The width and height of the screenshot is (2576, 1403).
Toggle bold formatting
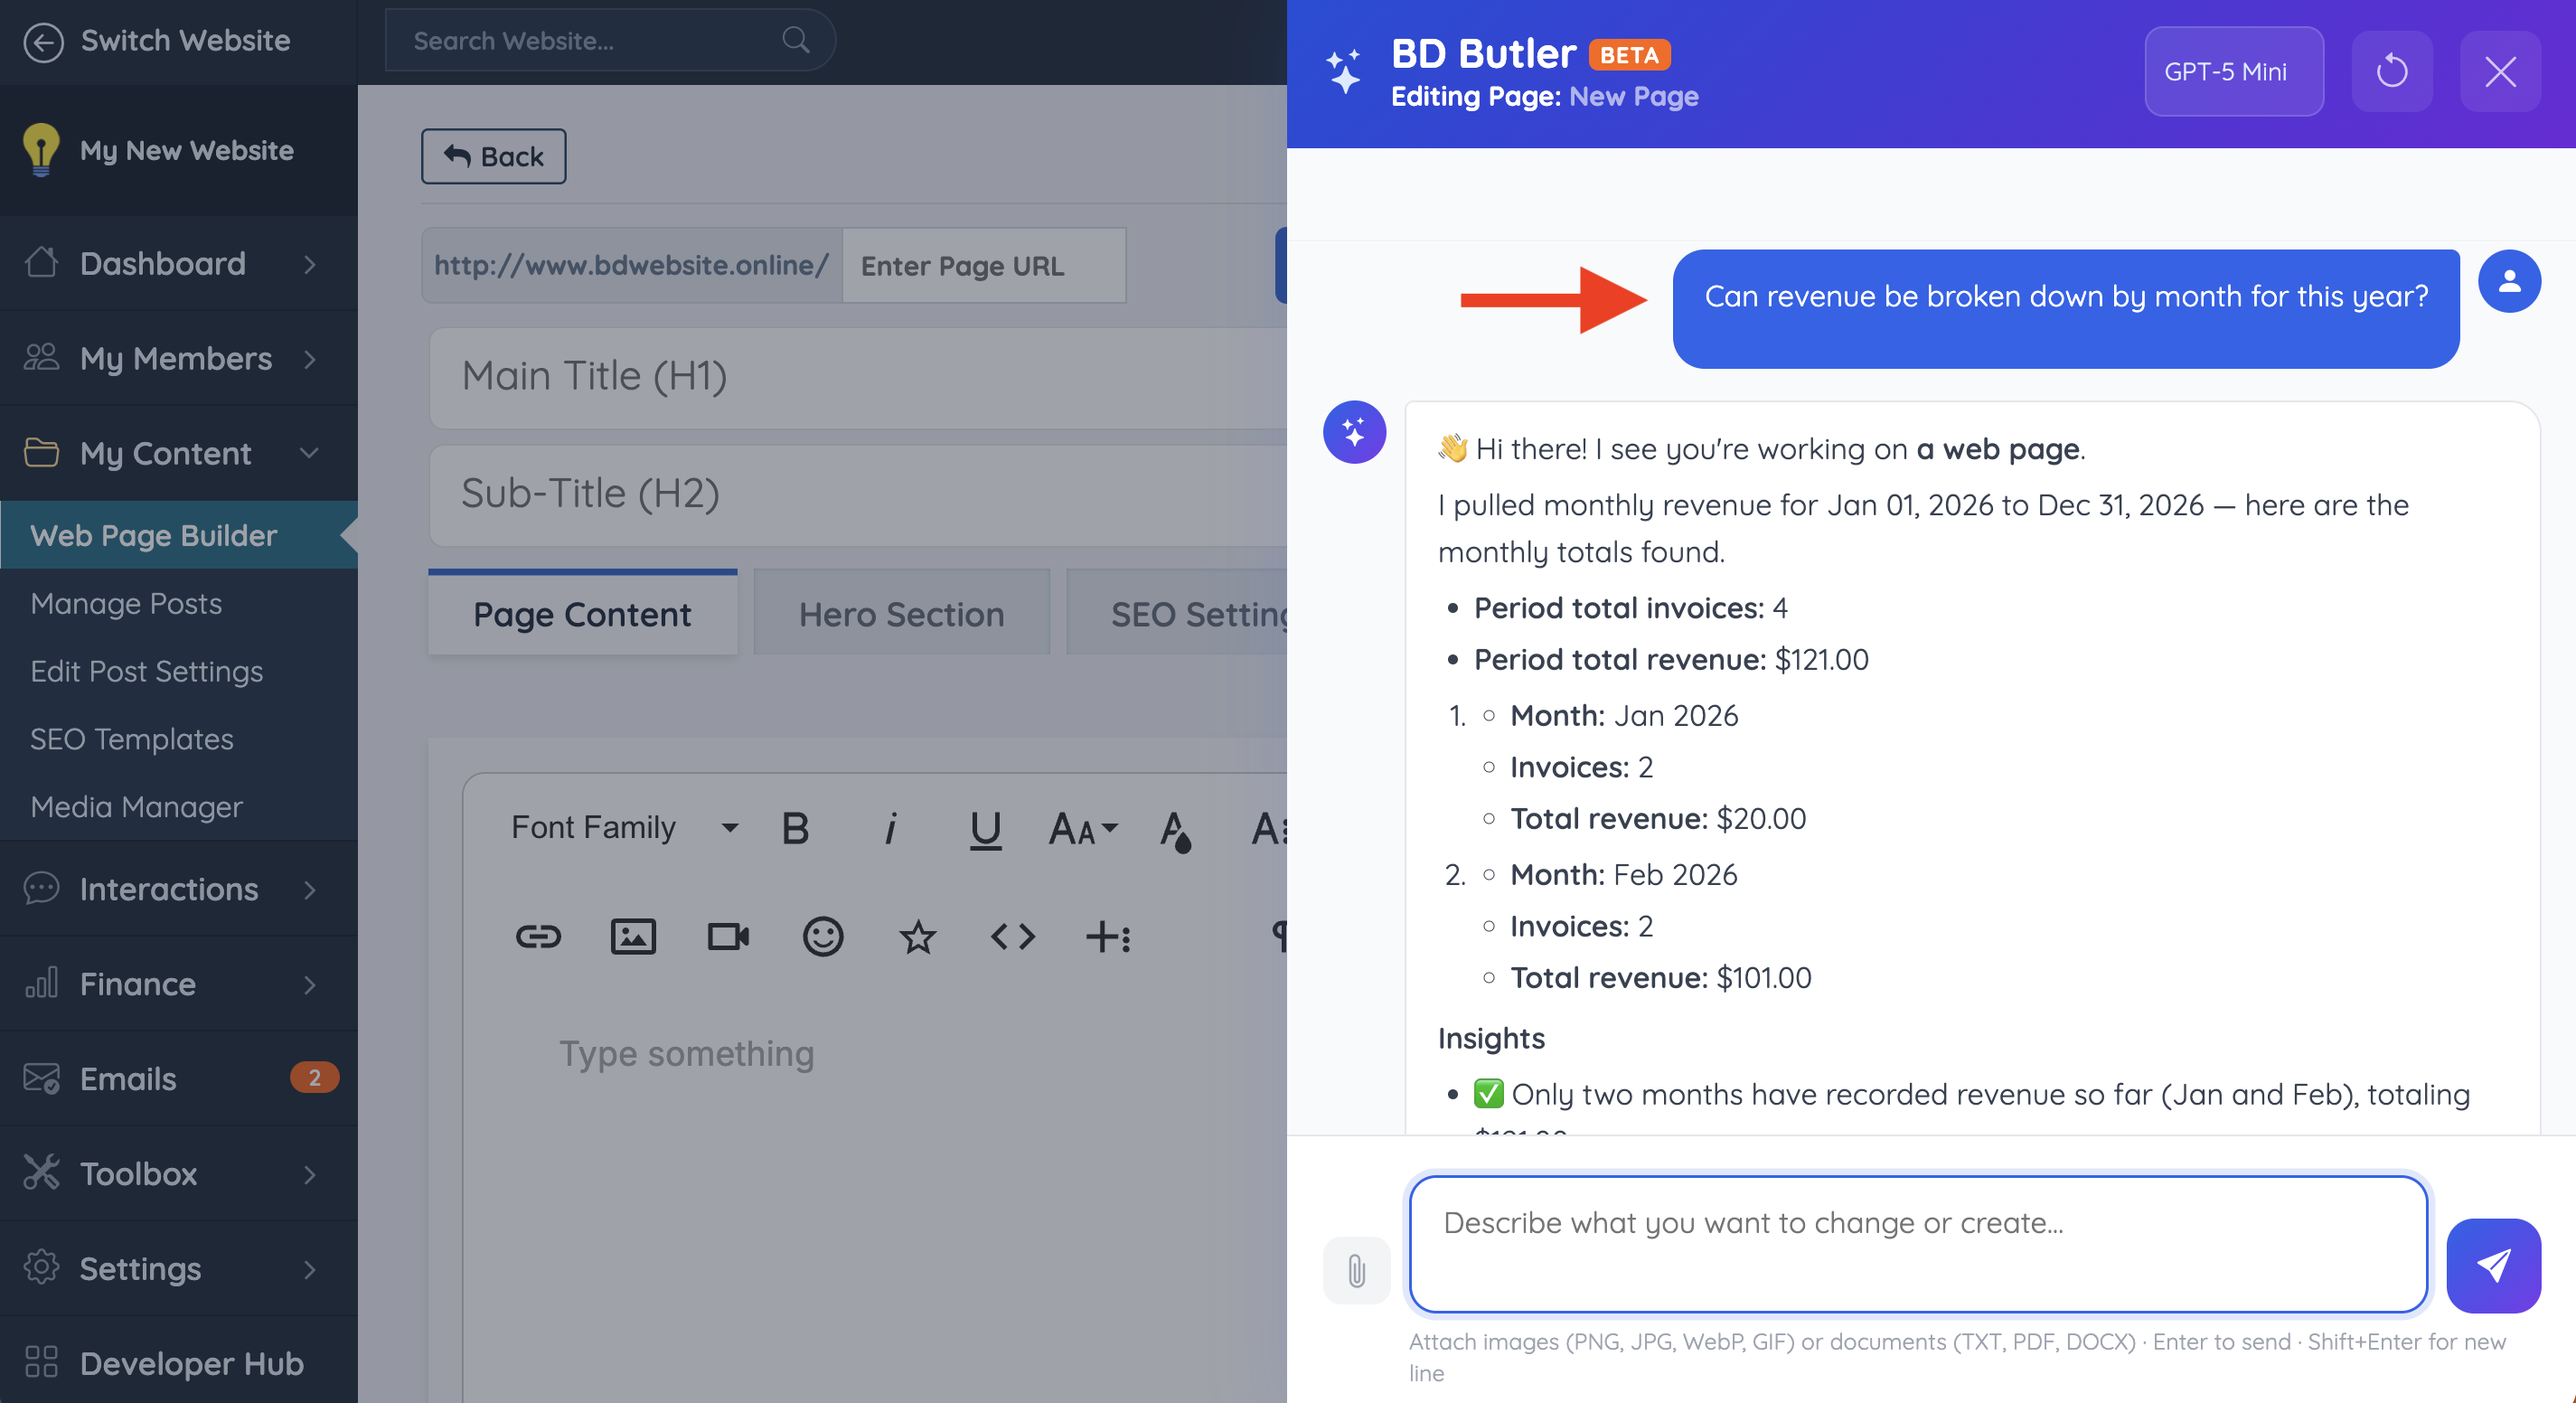point(795,828)
